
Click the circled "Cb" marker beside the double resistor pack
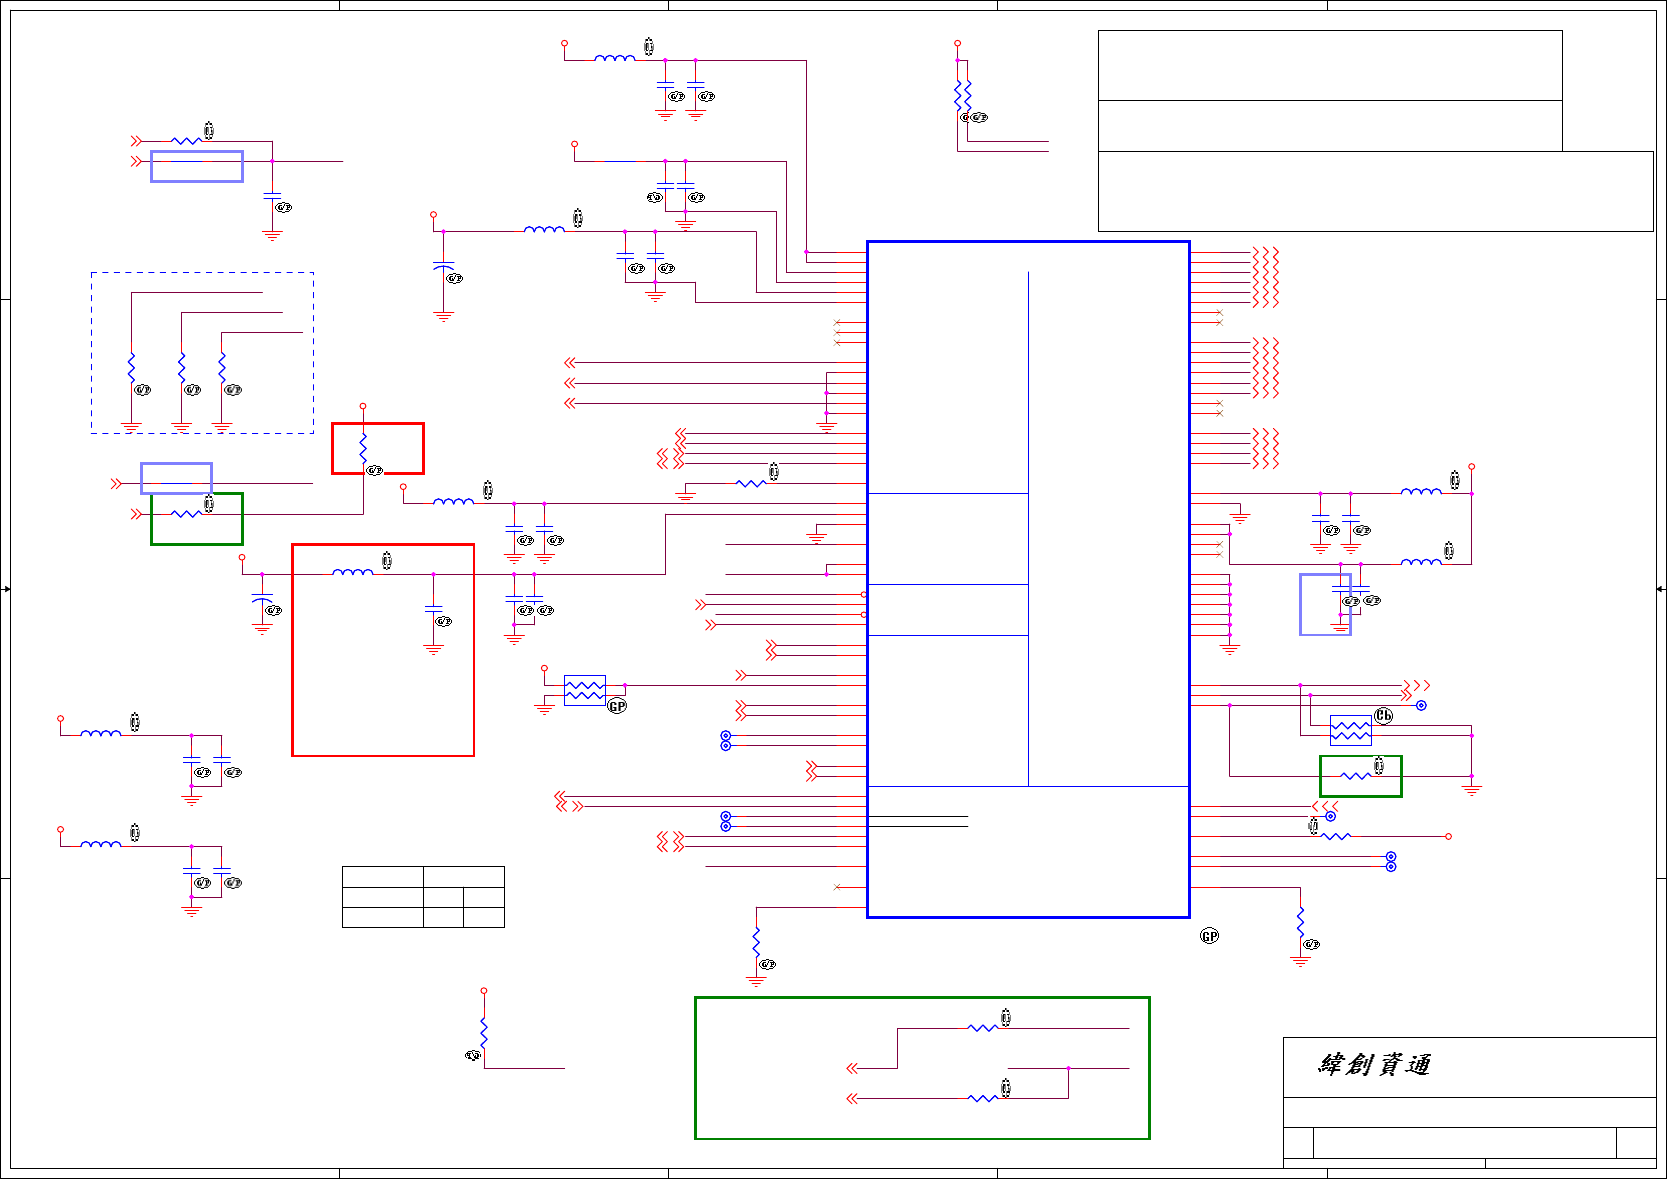[1383, 716]
